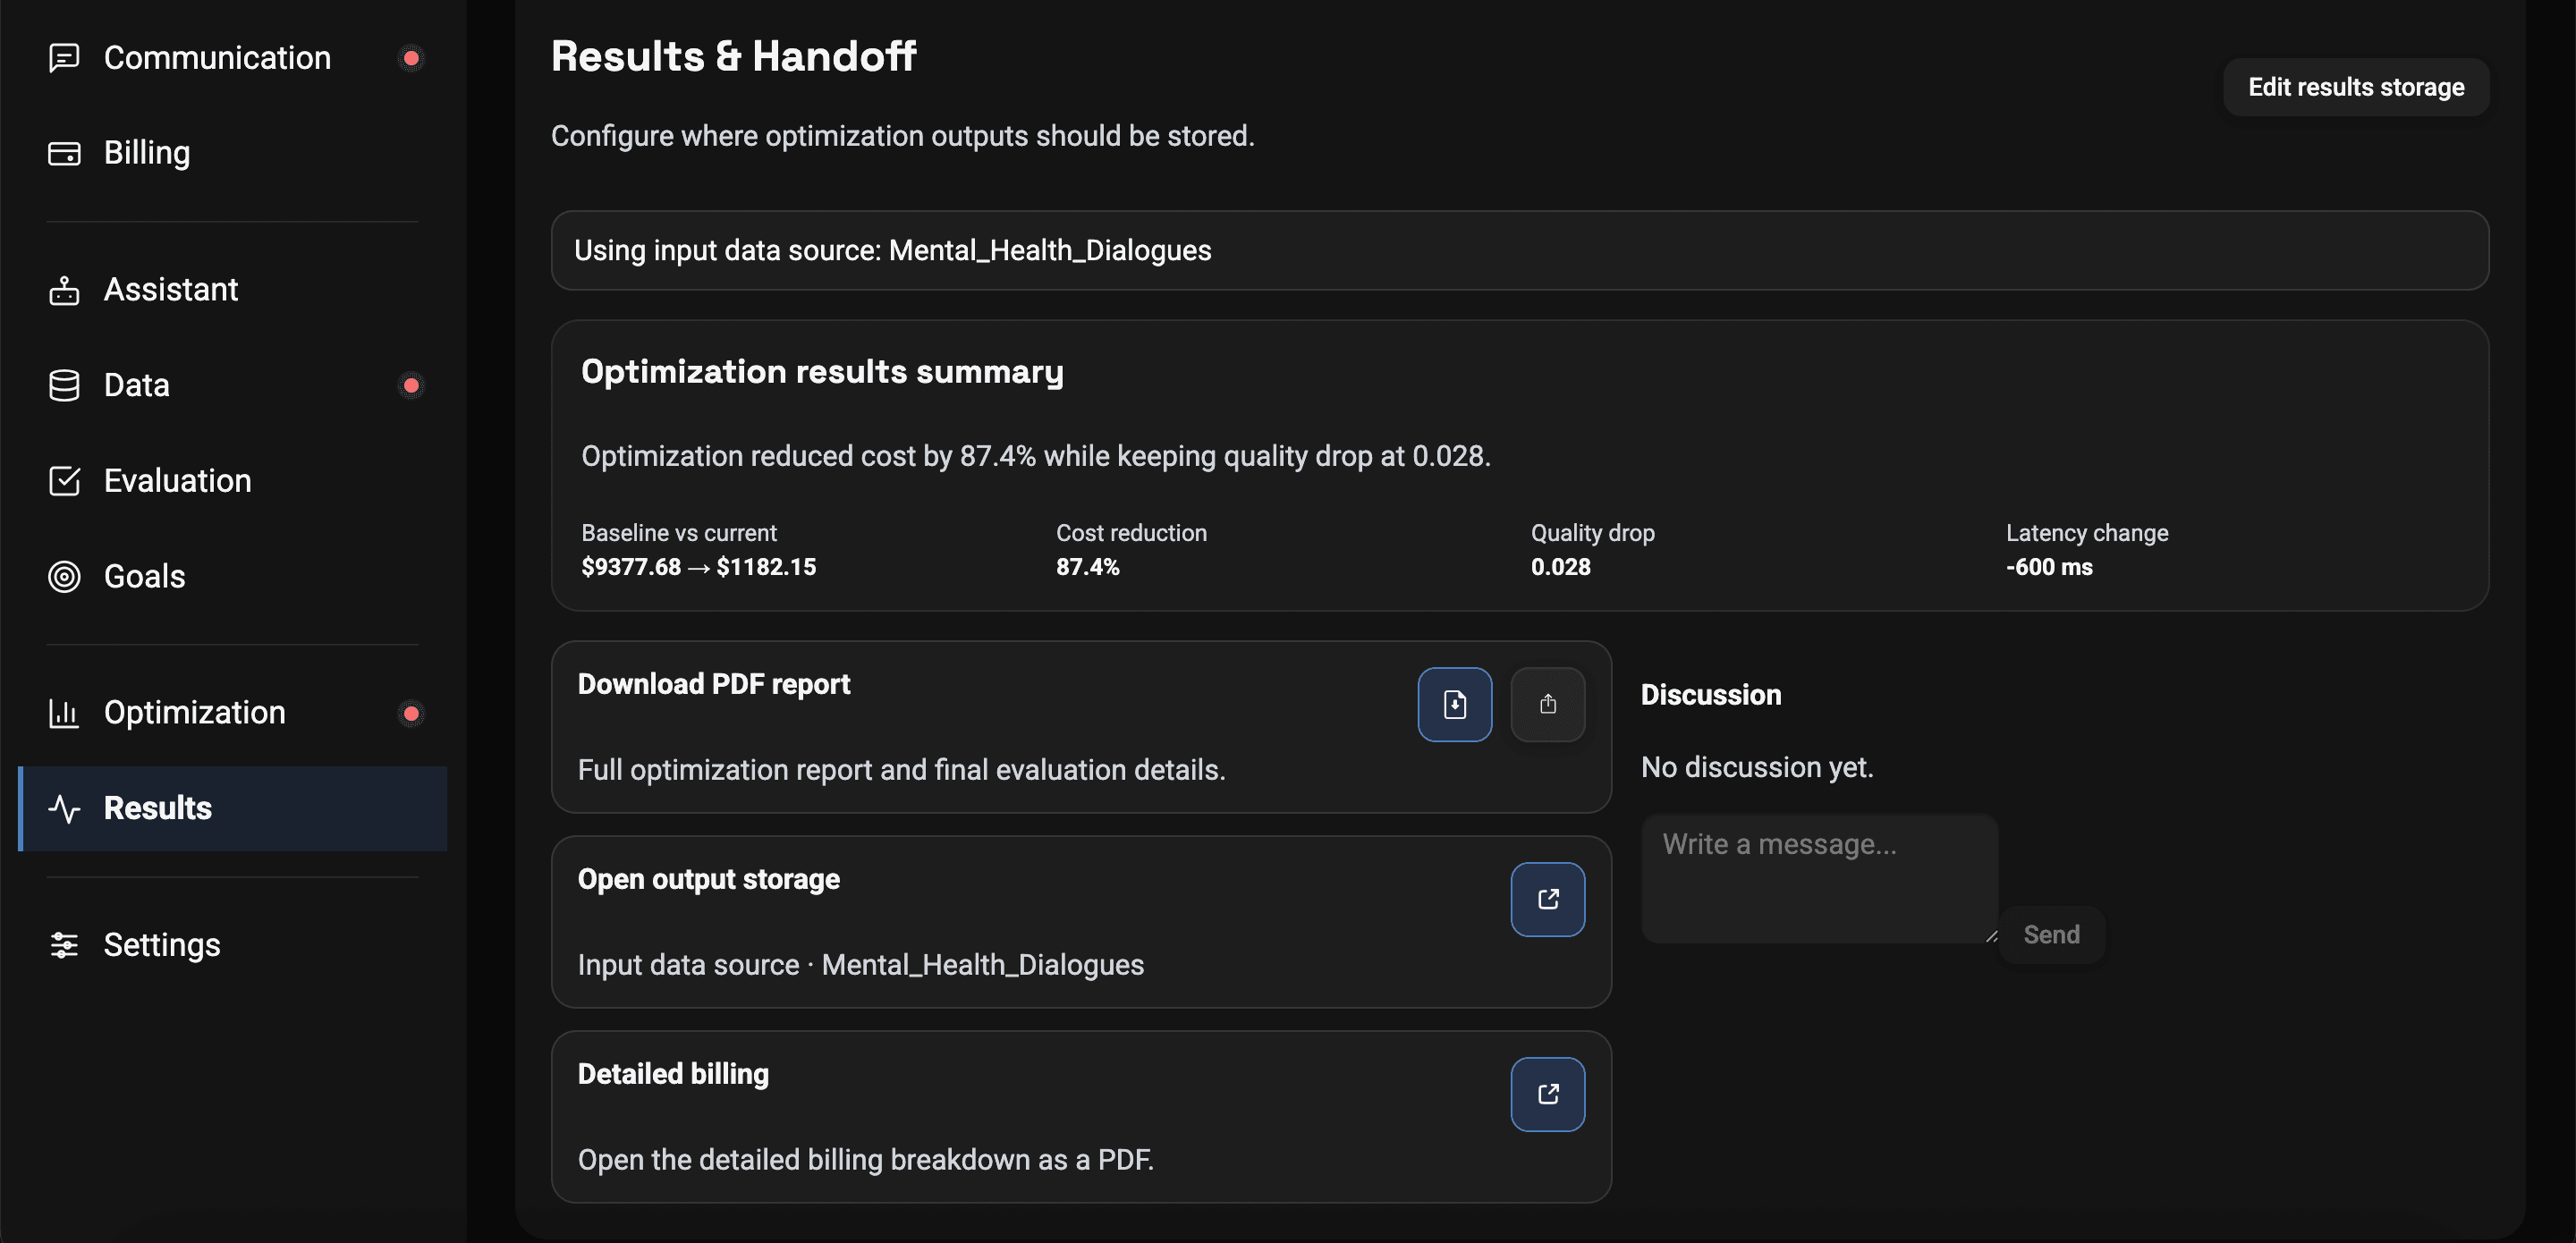2576x1243 pixels.
Task: Open the Settings sliders icon
Action: coord(64,944)
